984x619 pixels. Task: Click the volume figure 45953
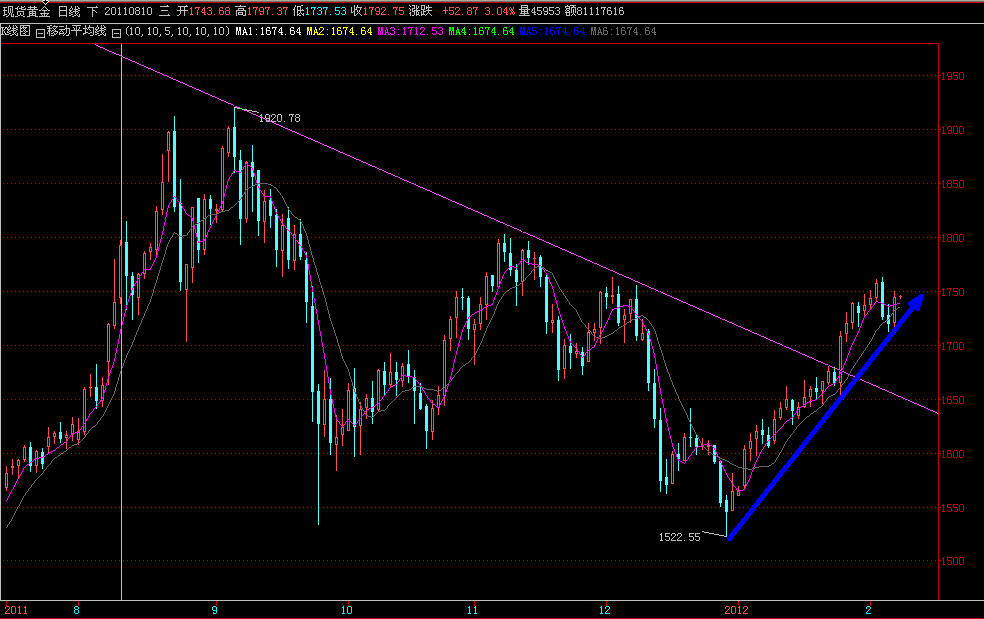[x=545, y=11]
